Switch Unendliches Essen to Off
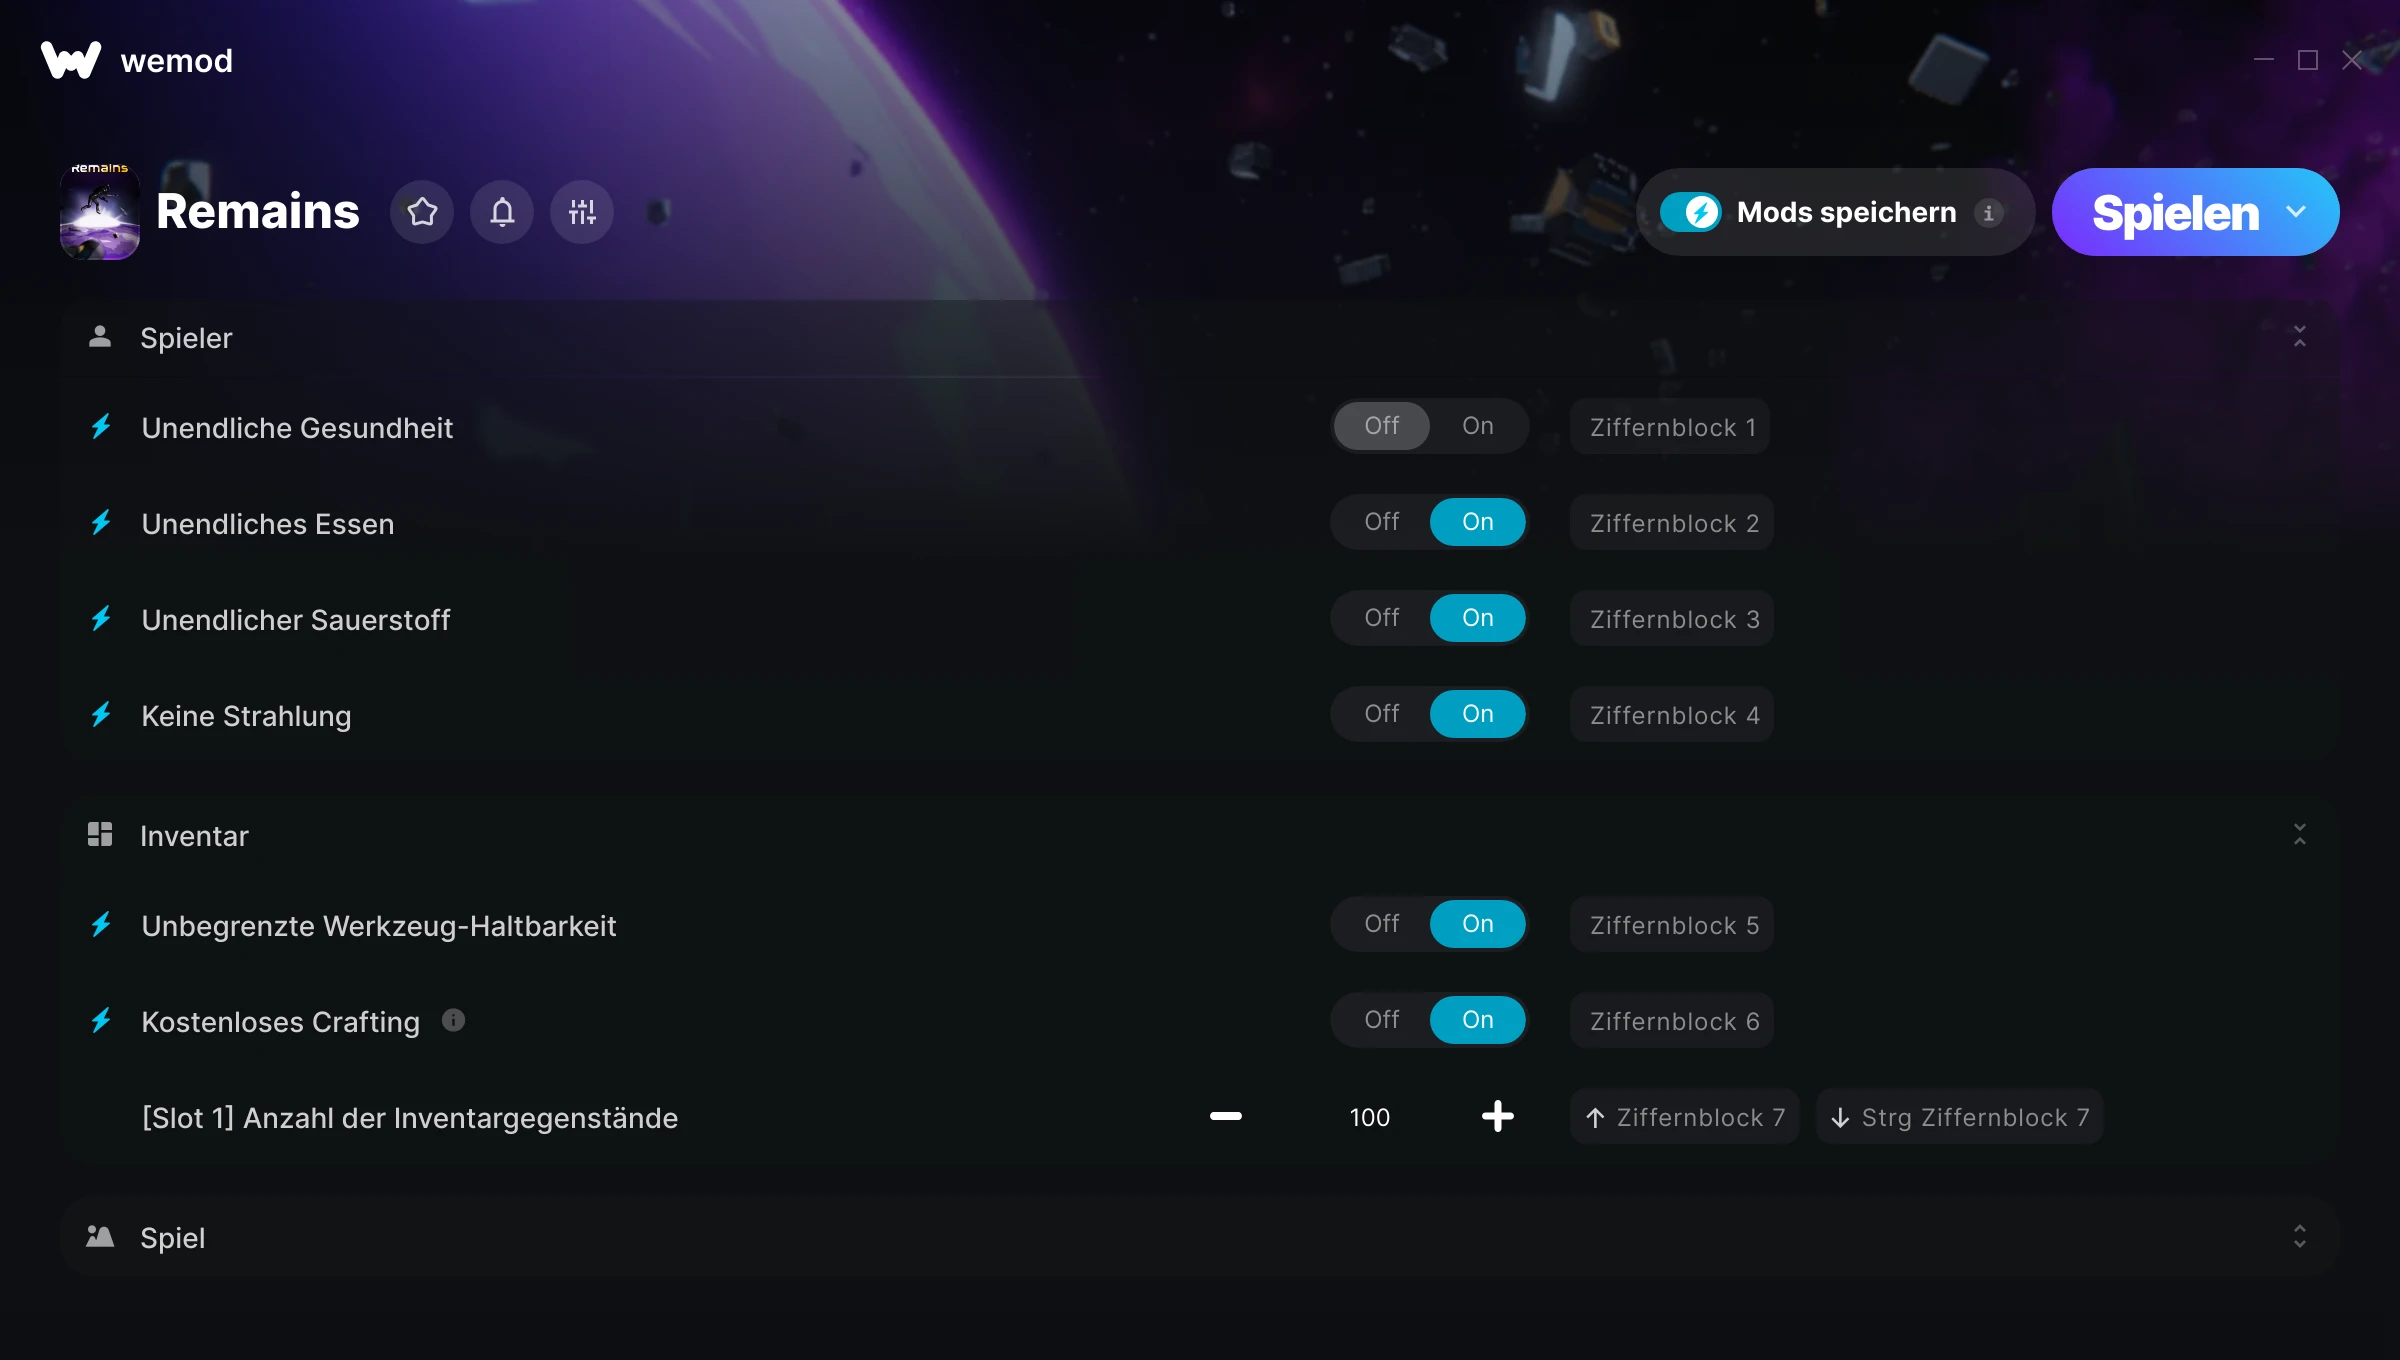This screenshot has width=2400, height=1360. click(1382, 522)
